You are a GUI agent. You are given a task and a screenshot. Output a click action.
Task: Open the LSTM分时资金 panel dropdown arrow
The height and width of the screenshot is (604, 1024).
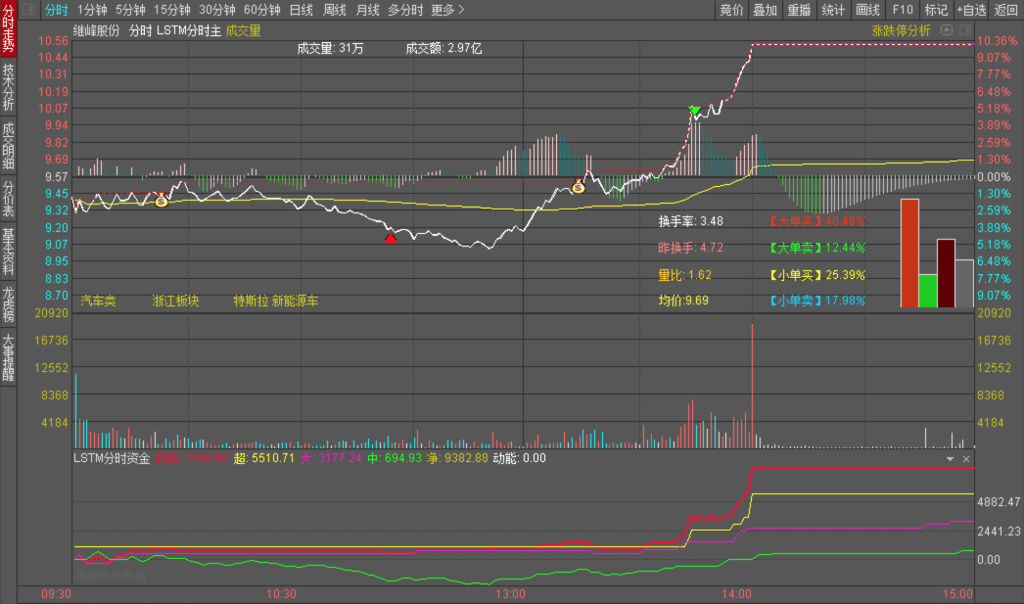[950, 459]
